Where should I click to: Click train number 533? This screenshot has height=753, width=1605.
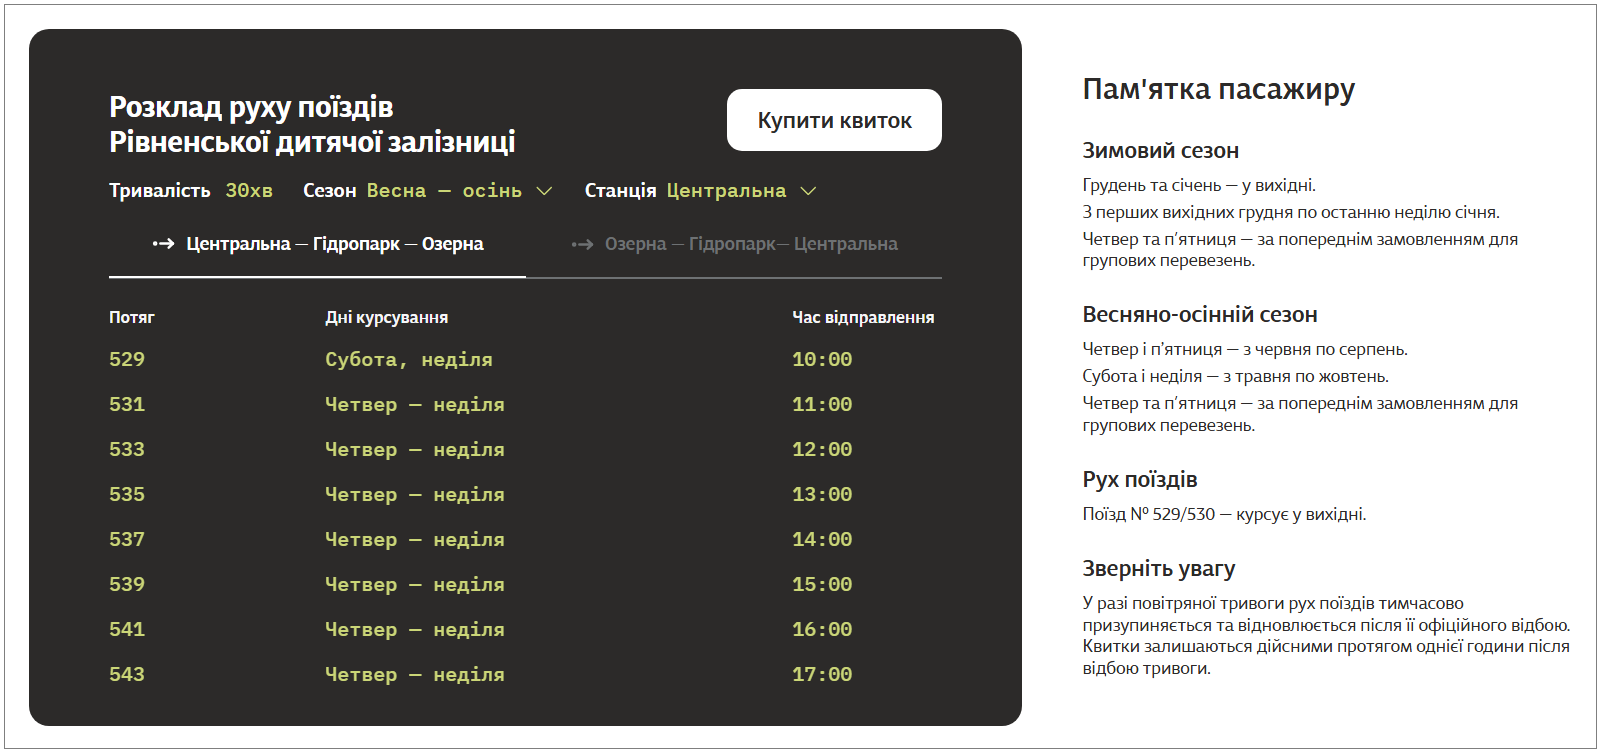[127, 450]
